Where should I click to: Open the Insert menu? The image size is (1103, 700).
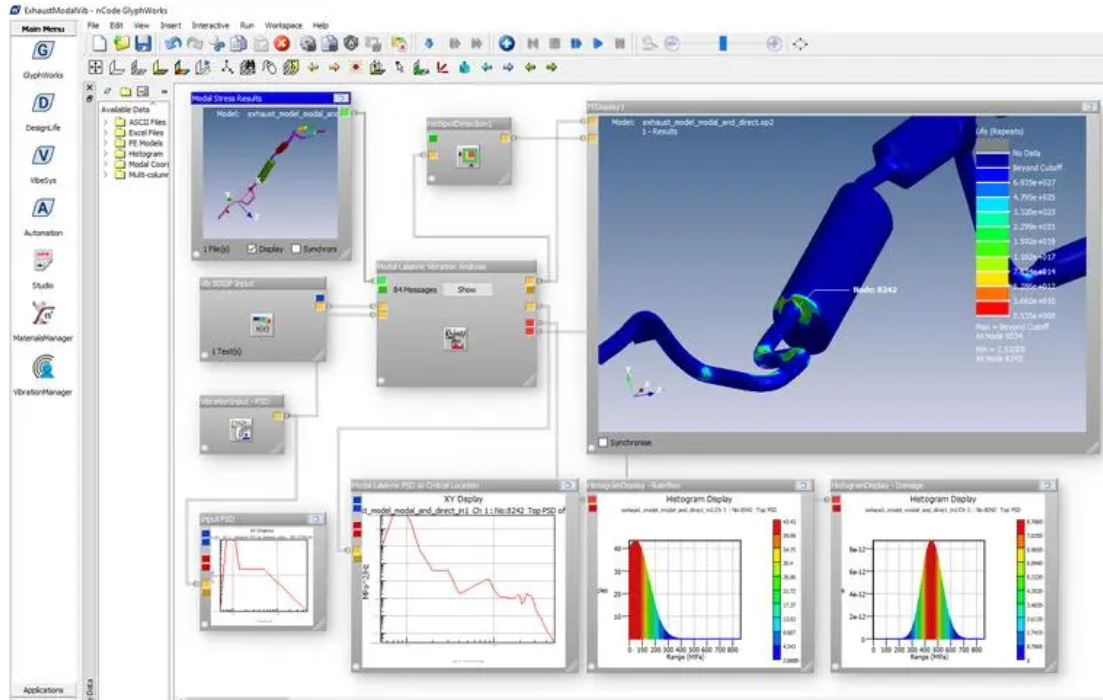[170, 25]
